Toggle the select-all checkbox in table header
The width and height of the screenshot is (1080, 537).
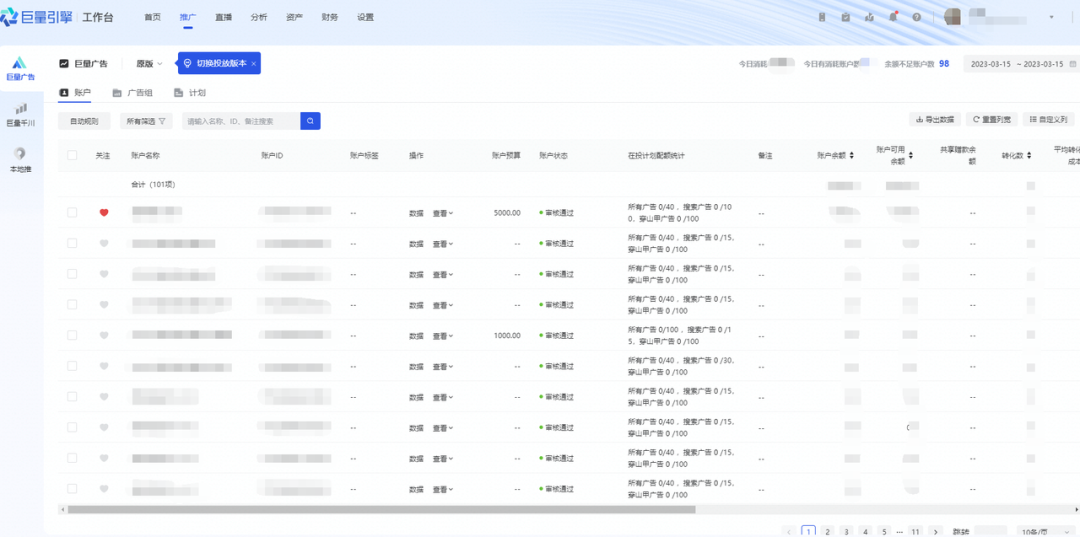coord(72,156)
